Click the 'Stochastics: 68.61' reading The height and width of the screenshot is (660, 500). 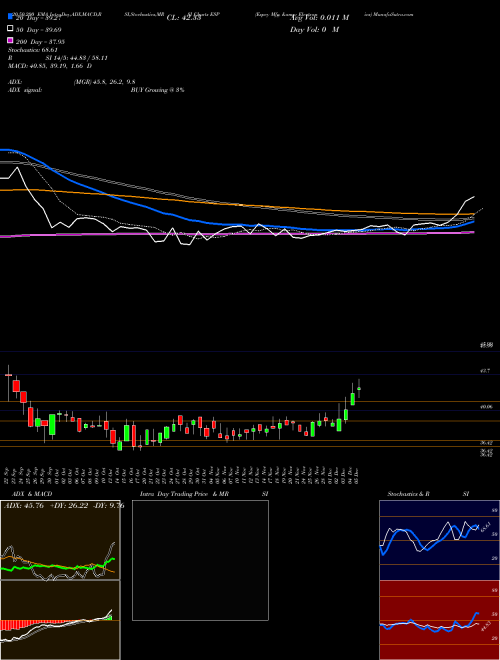tap(35, 50)
